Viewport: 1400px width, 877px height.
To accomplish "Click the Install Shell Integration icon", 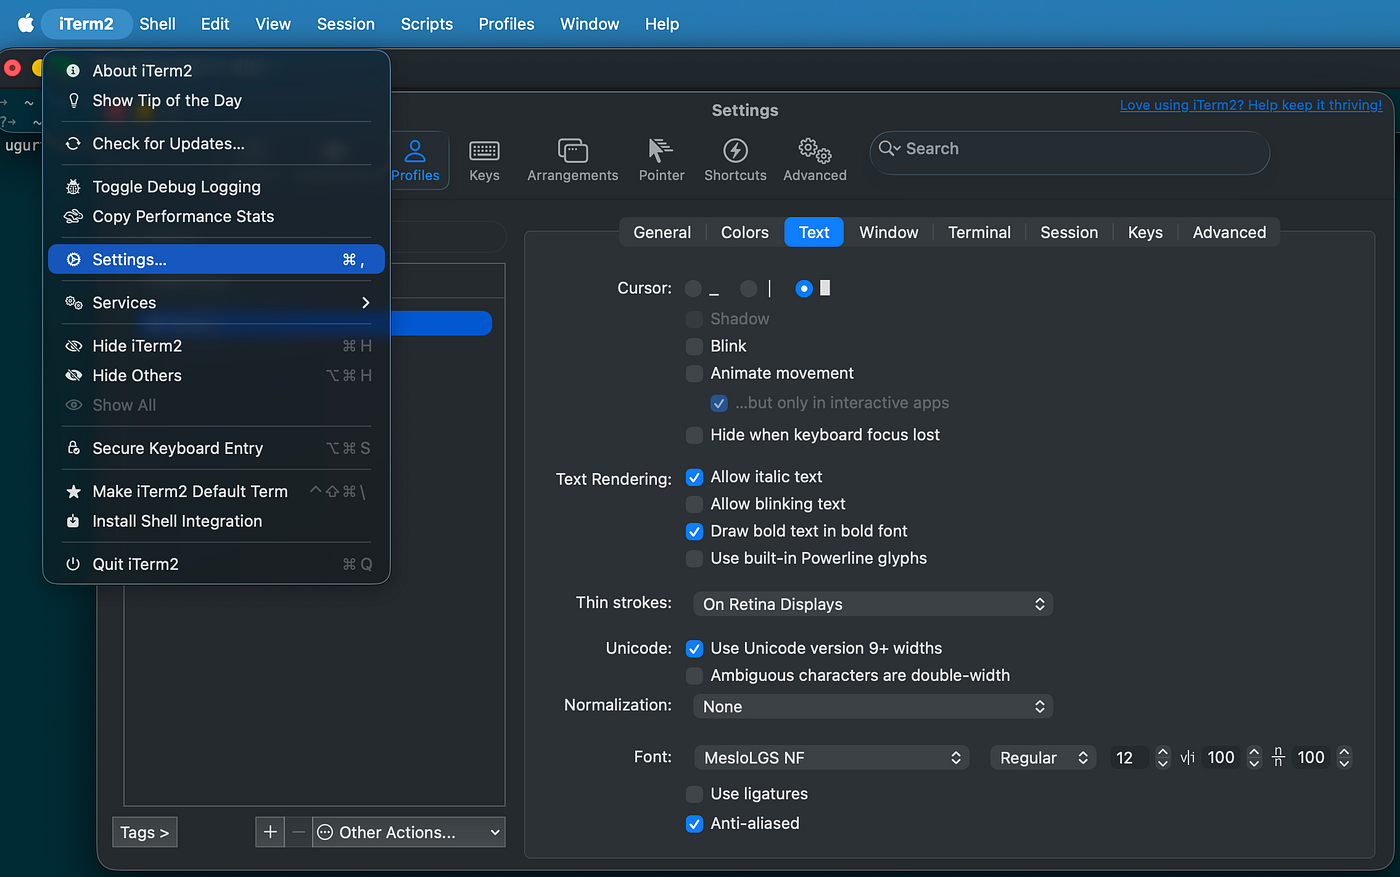I will coord(73,521).
